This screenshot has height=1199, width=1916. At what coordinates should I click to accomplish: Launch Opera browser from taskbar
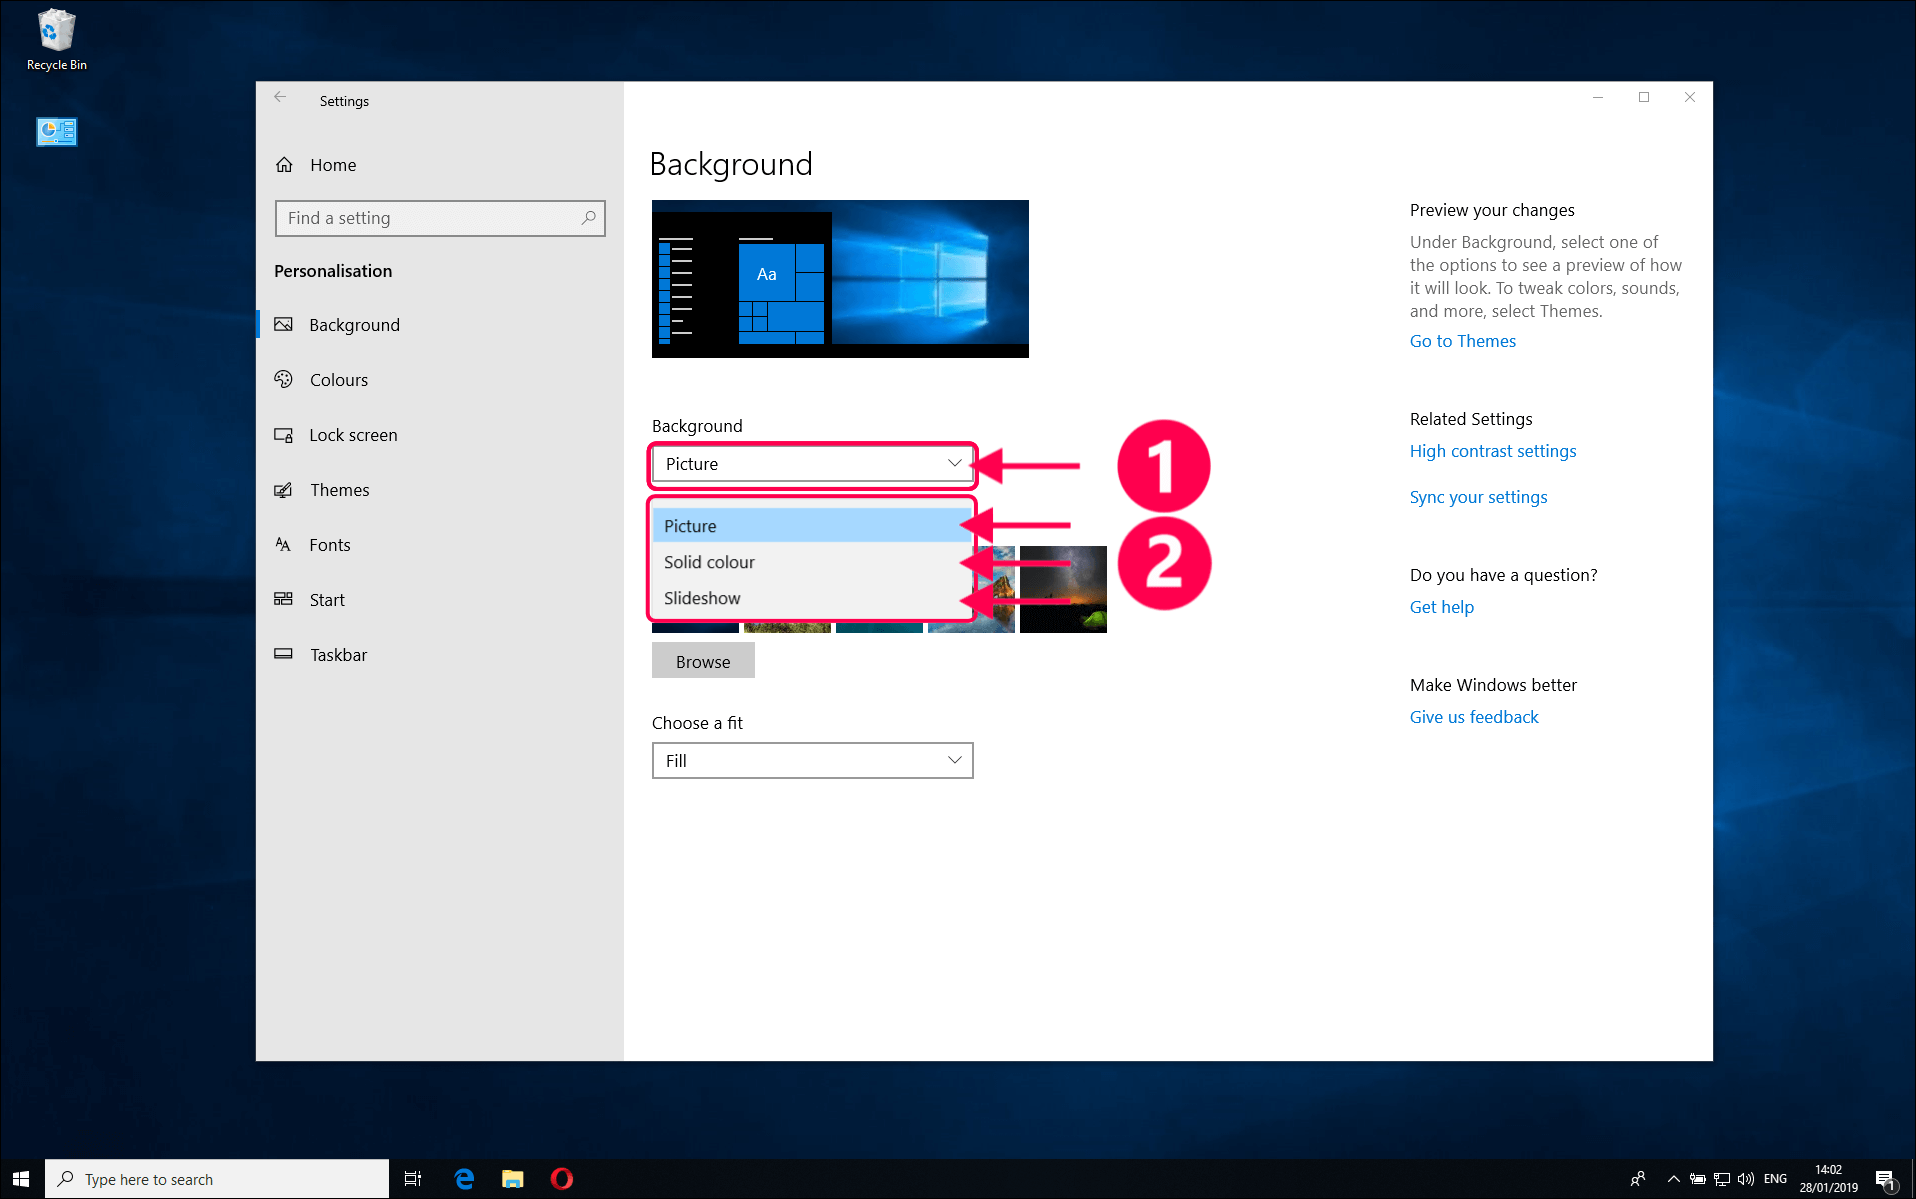tap(562, 1179)
